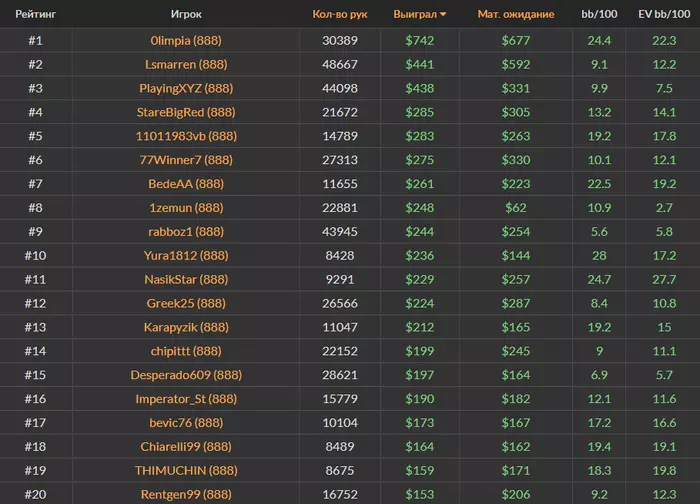700x504 pixels.
Task: Select hands count 44098
Action: coord(340,88)
